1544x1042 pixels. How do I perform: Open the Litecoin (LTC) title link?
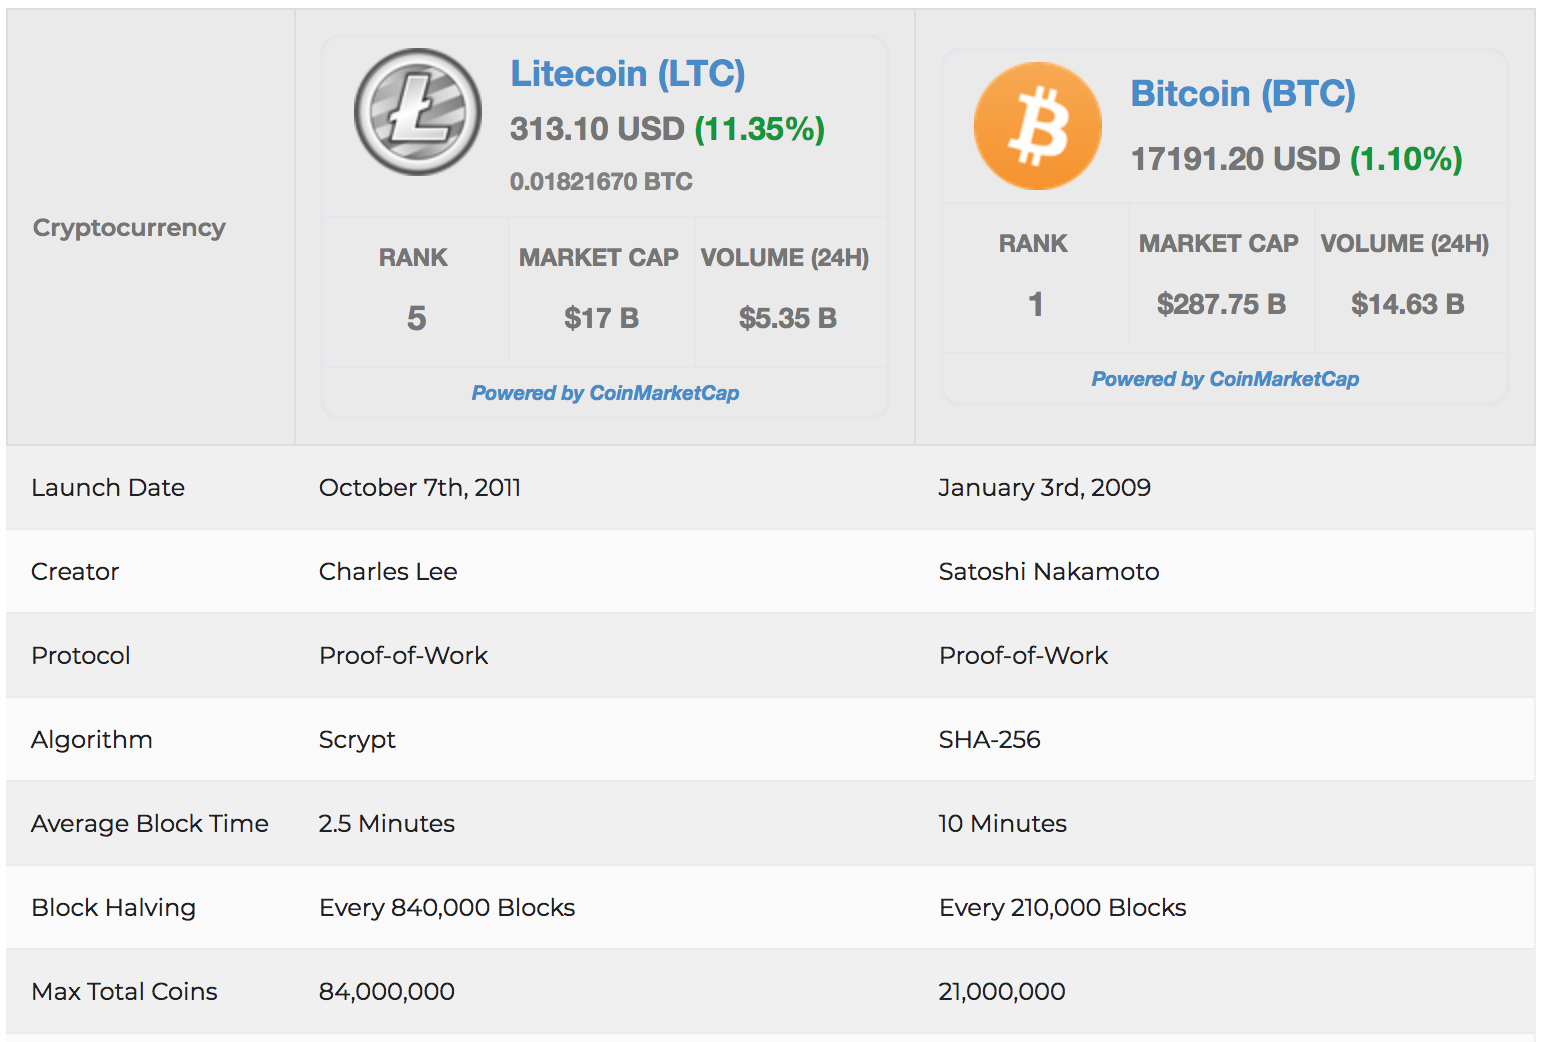[627, 74]
